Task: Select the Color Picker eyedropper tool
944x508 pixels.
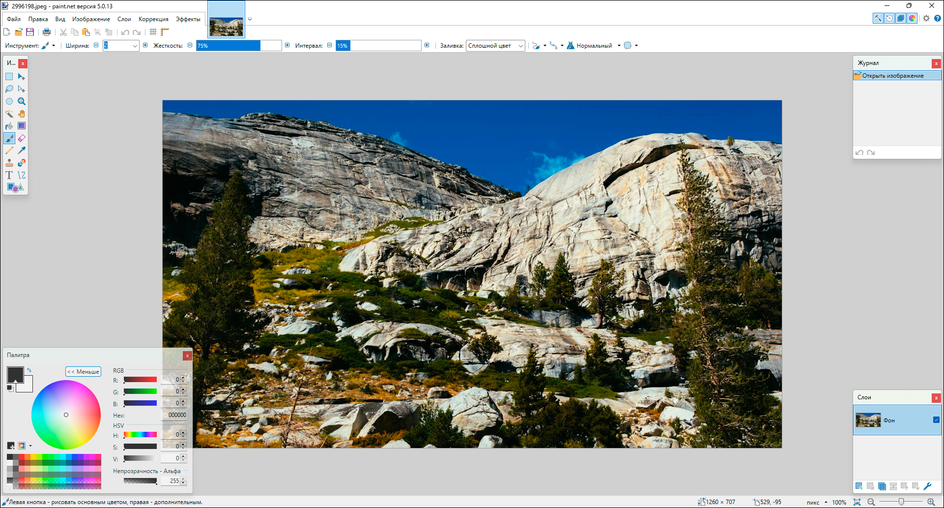Action: (x=22, y=150)
